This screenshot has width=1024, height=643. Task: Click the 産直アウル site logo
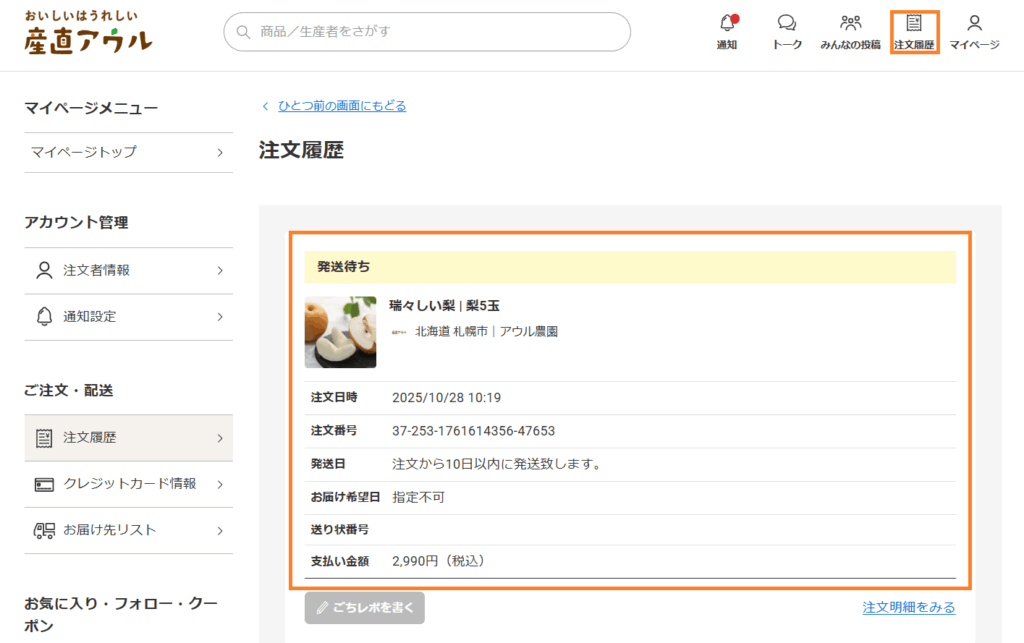88,32
